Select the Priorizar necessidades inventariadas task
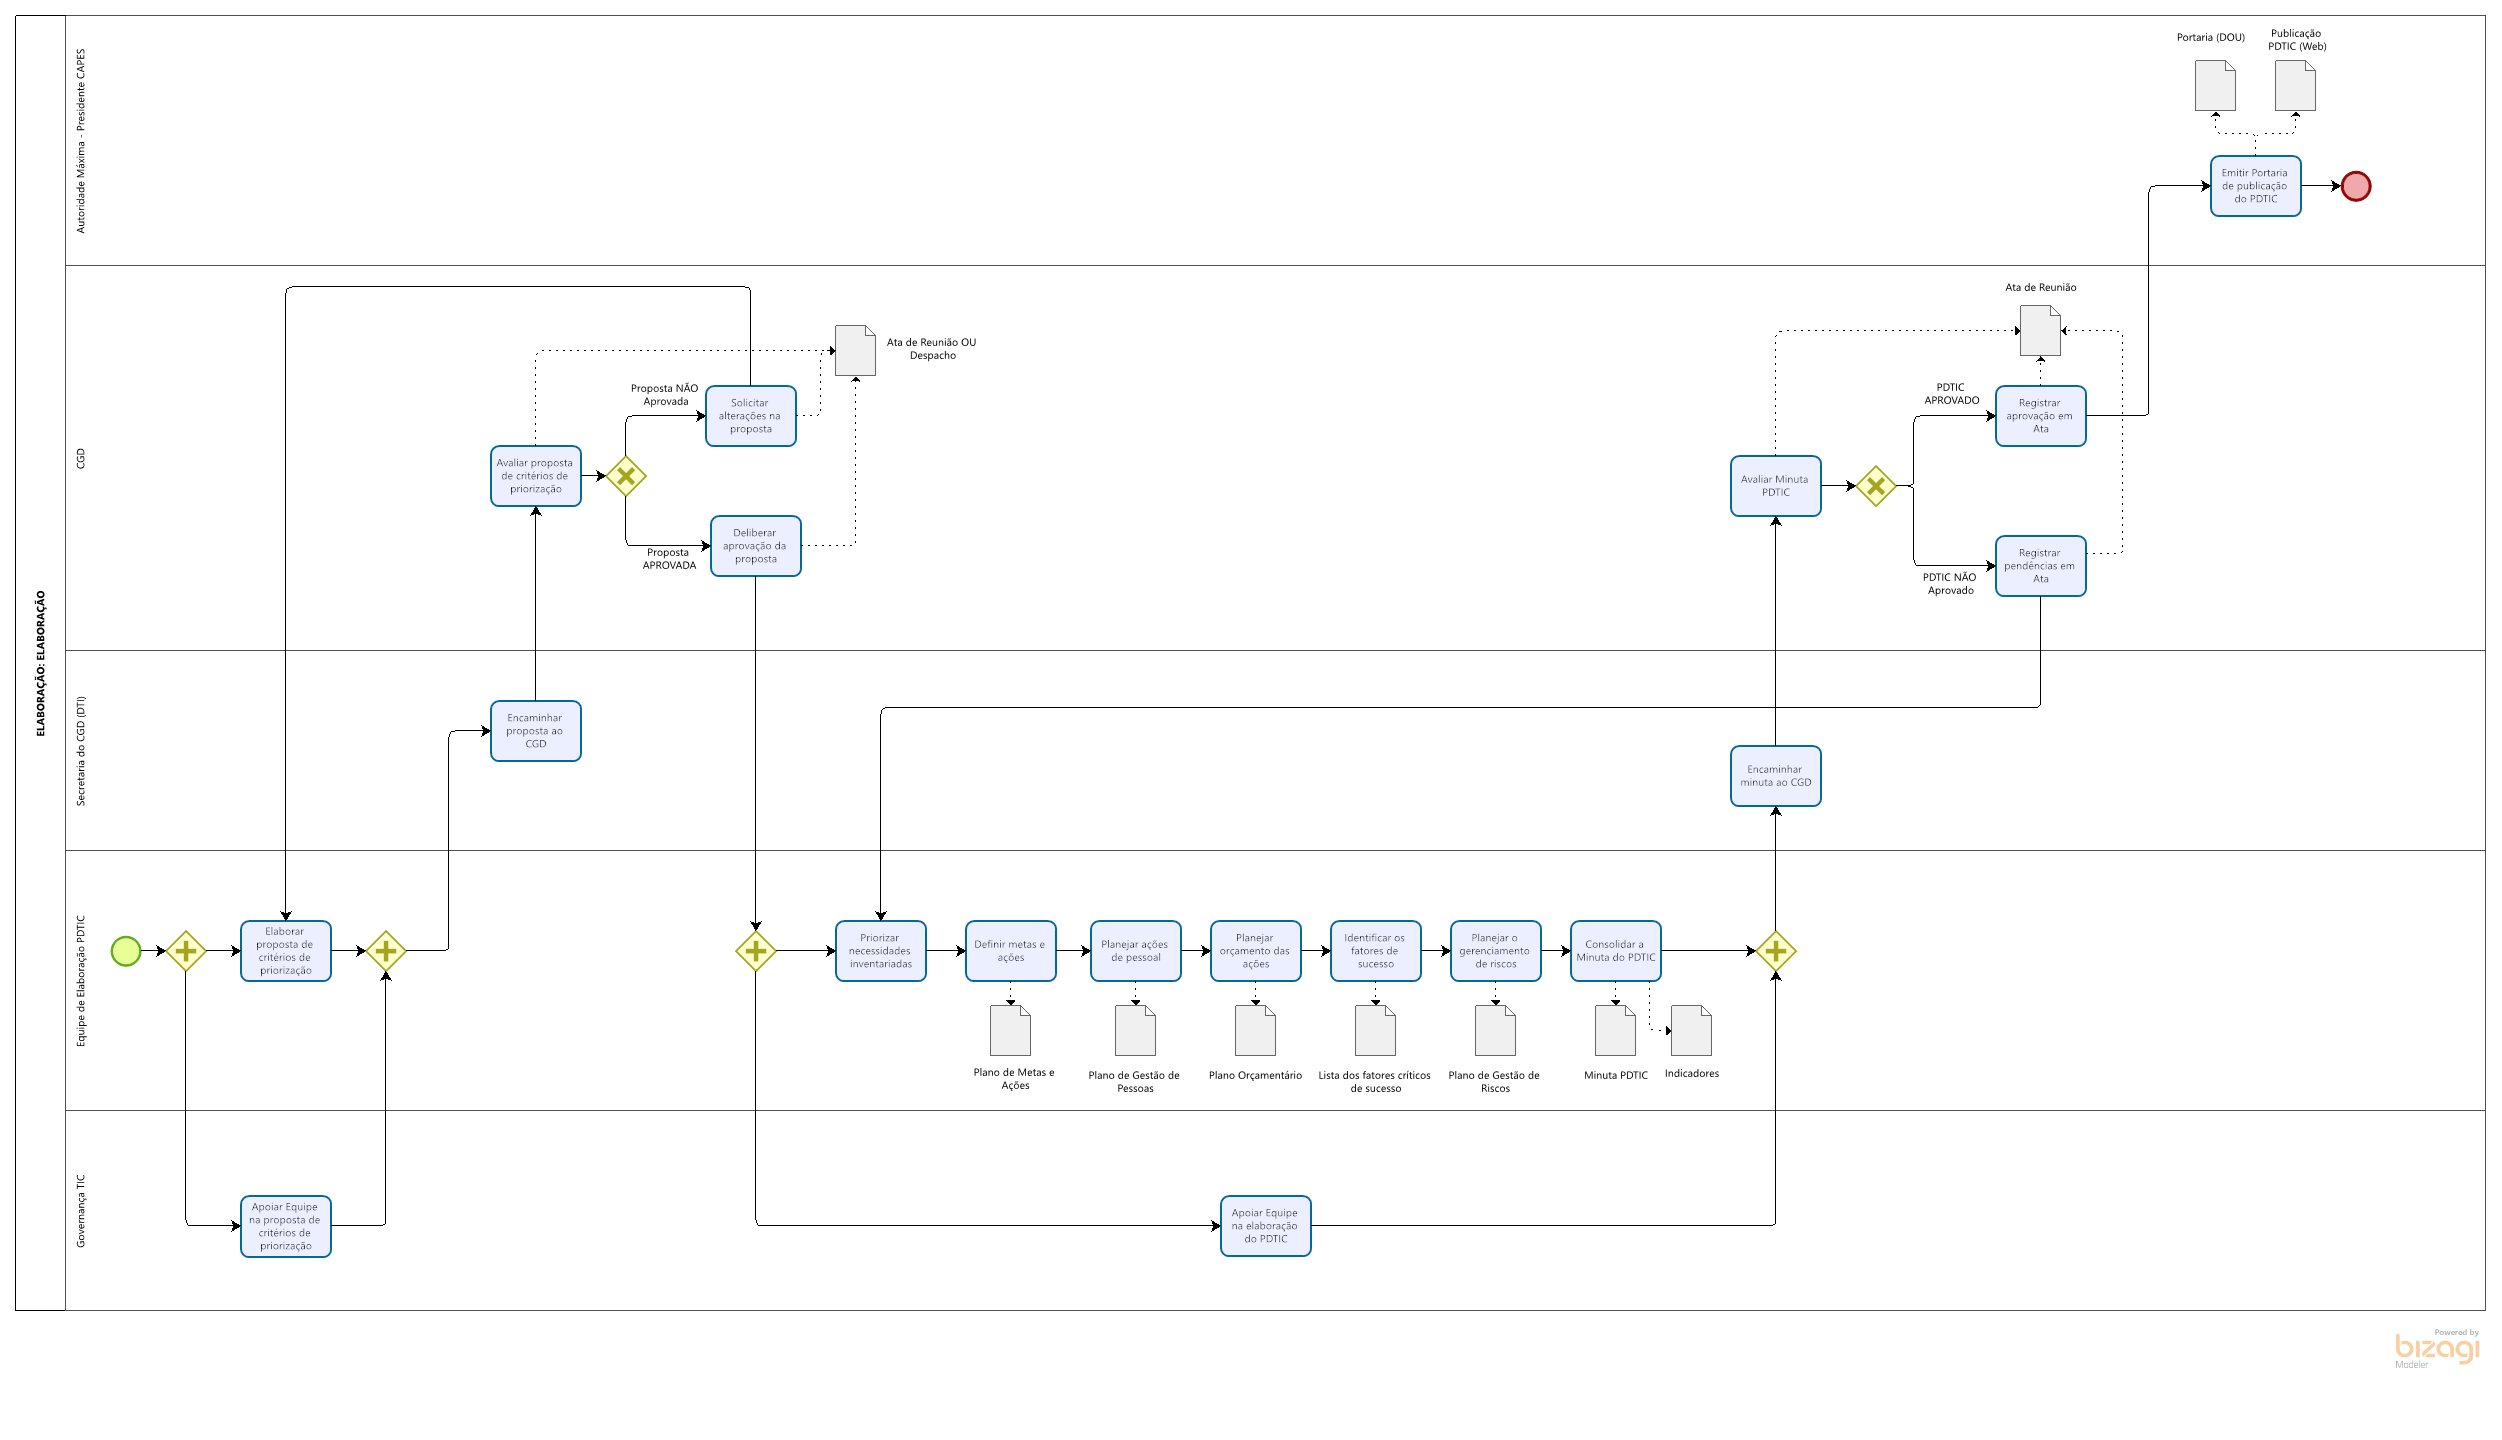This screenshot has height=1440, width=2502. (880, 951)
